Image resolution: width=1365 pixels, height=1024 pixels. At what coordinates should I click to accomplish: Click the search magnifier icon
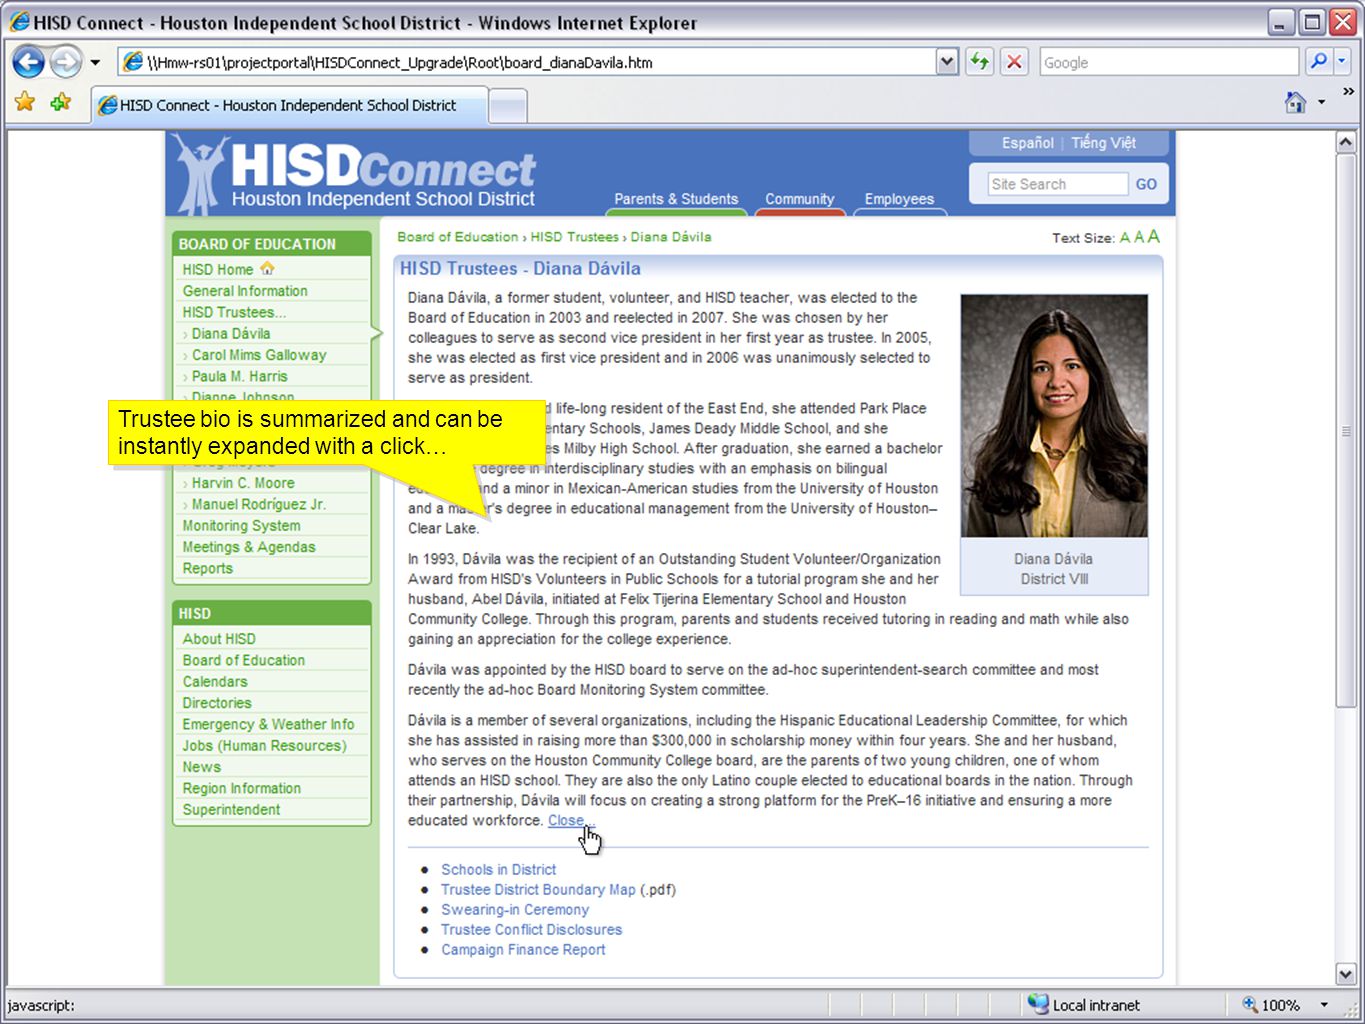[x=1319, y=62]
